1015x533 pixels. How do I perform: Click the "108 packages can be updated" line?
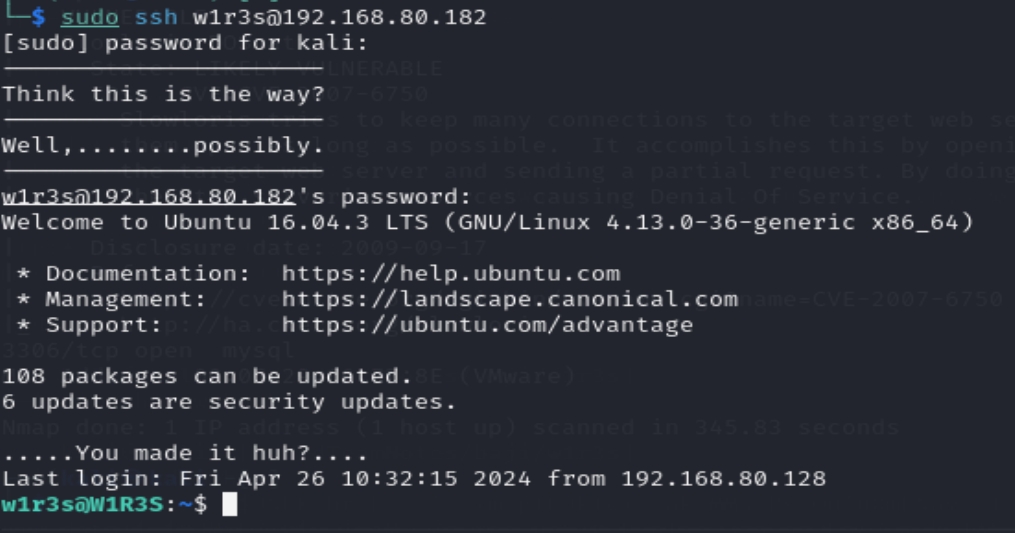(207, 377)
